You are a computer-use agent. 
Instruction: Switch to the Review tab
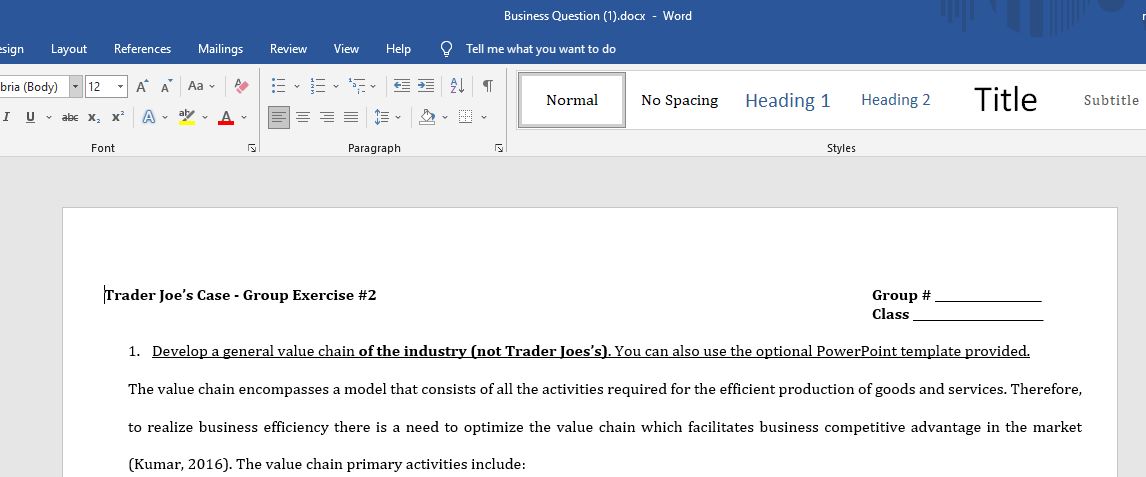point(288,49)
